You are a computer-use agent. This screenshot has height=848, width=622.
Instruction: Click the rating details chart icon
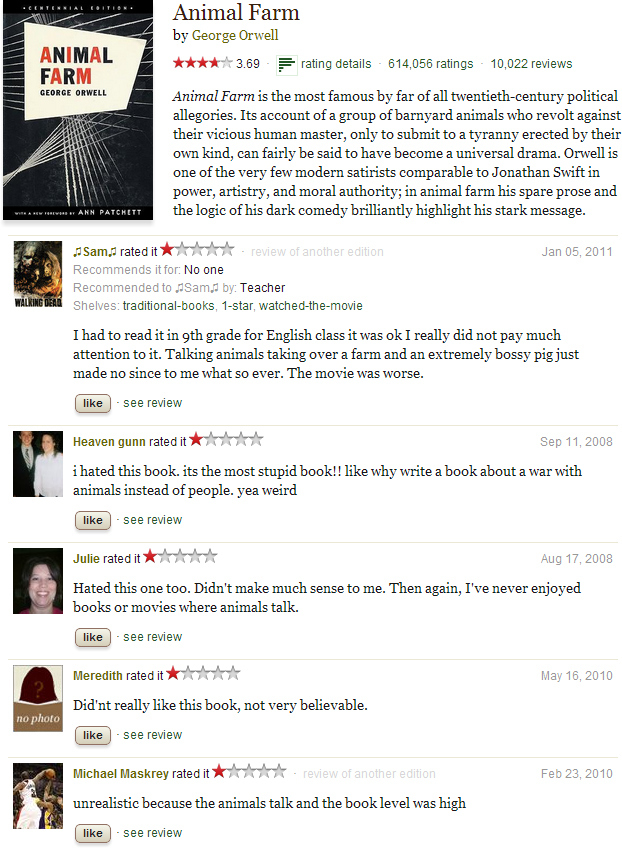pyautogui.click(x=286, y=64)
